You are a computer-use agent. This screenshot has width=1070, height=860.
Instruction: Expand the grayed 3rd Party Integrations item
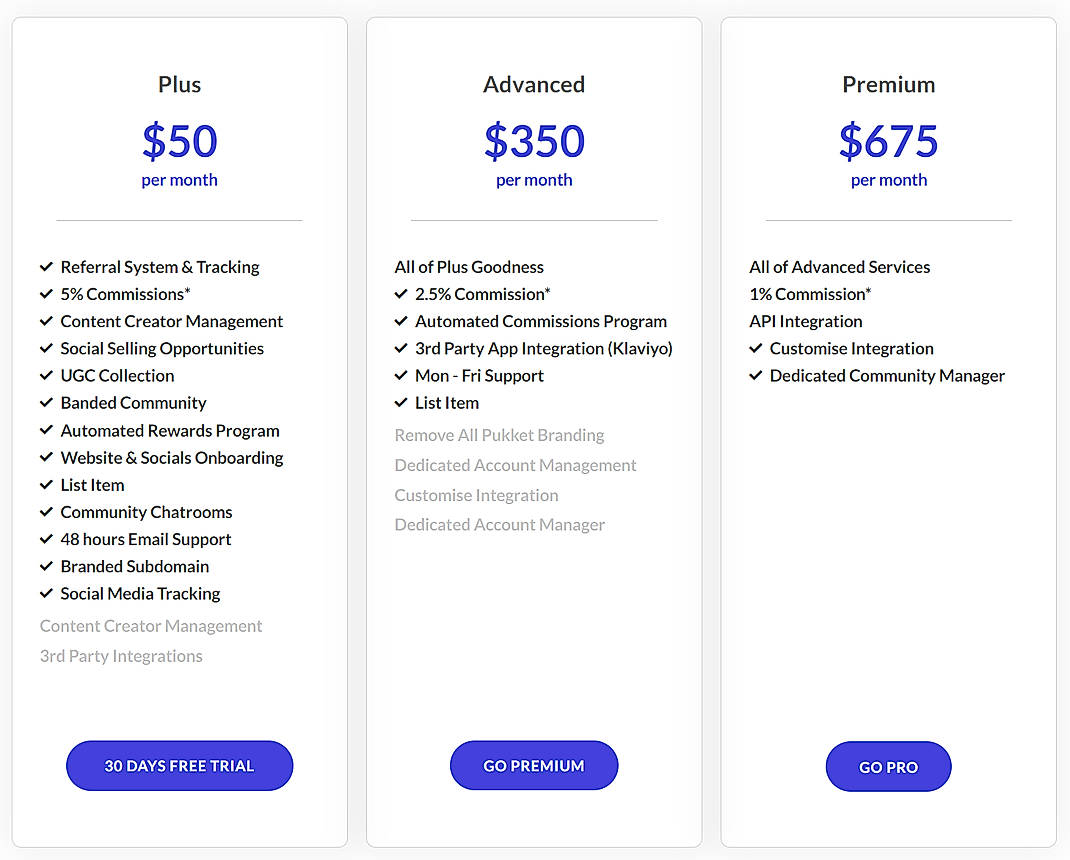coord(121,656)
